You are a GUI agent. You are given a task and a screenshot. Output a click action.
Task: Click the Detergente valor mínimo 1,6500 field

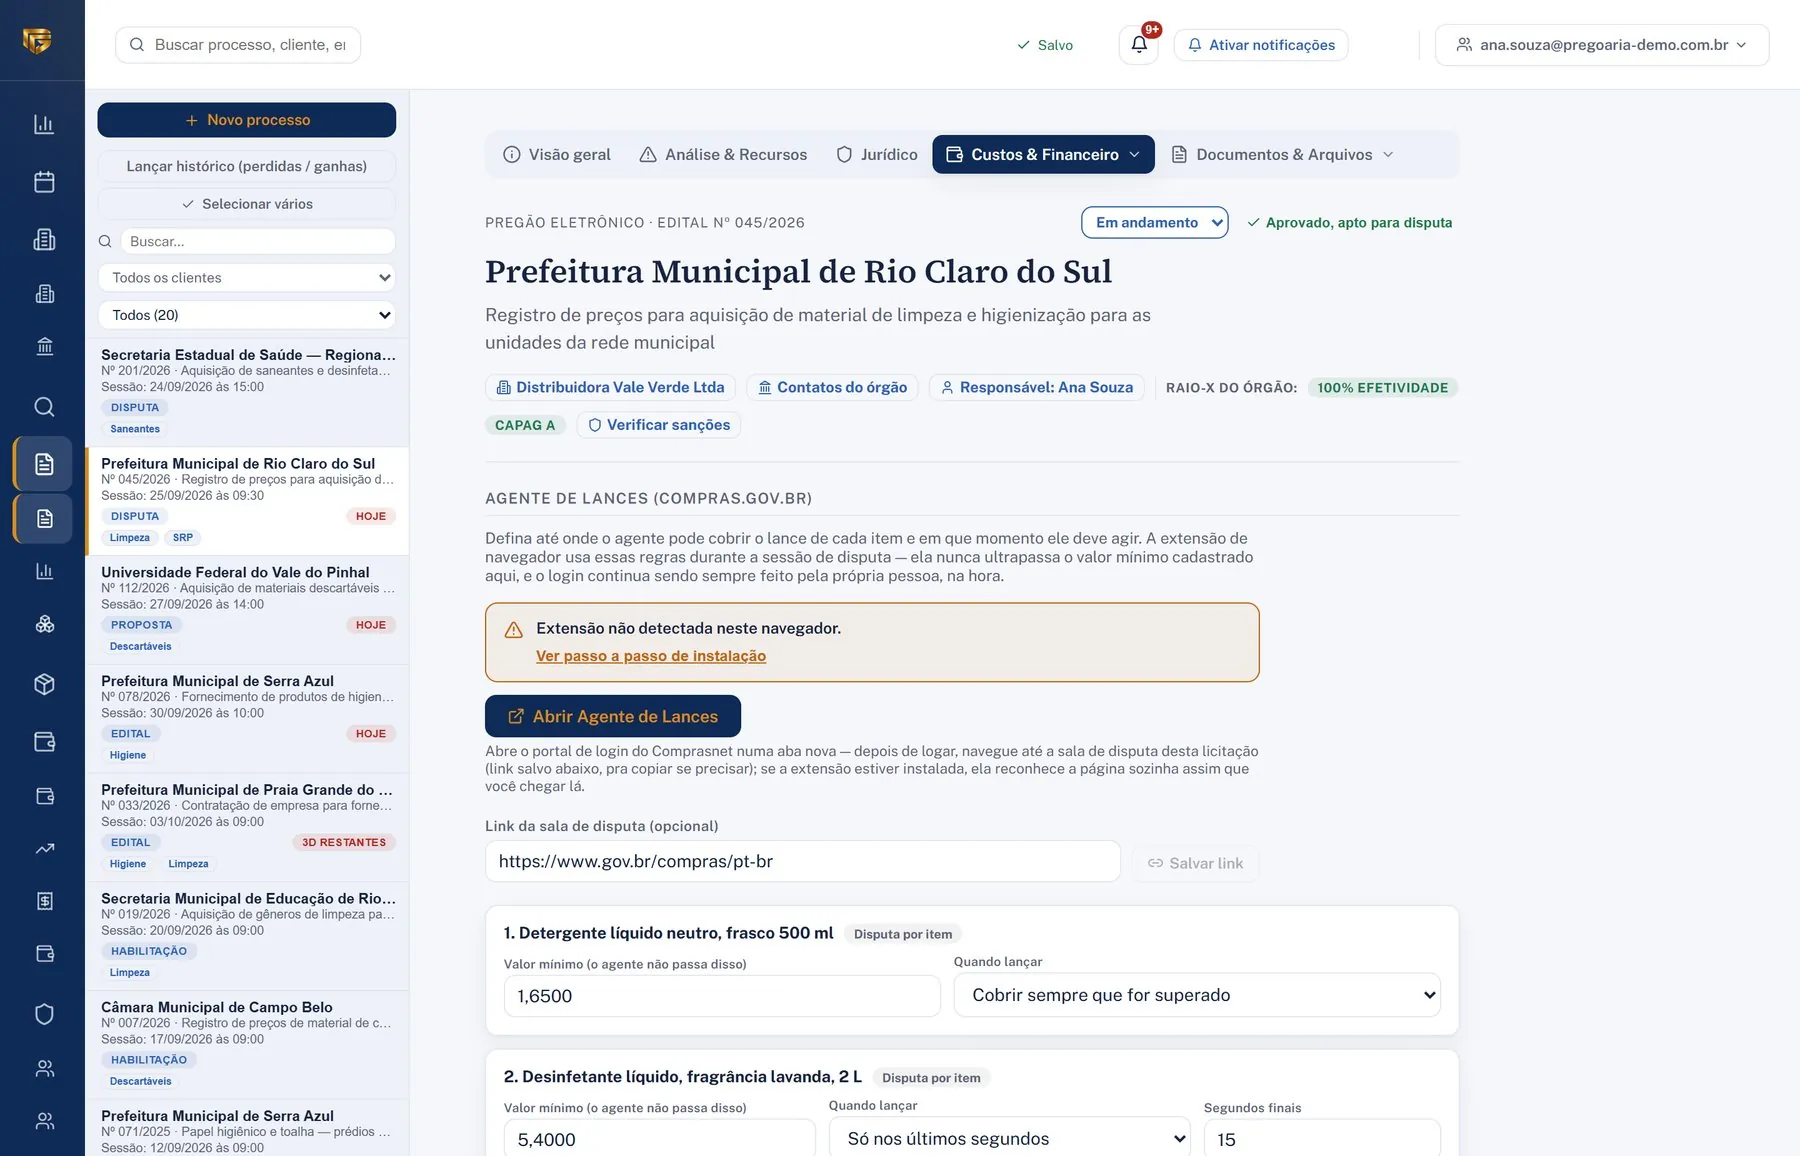click(x=722, y=996)
